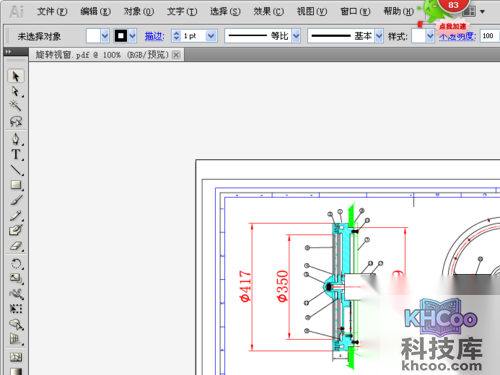Viewport: 500px width, 375px height.
Task: Select the Selection tool black arrow
Action: pos(16,76)
